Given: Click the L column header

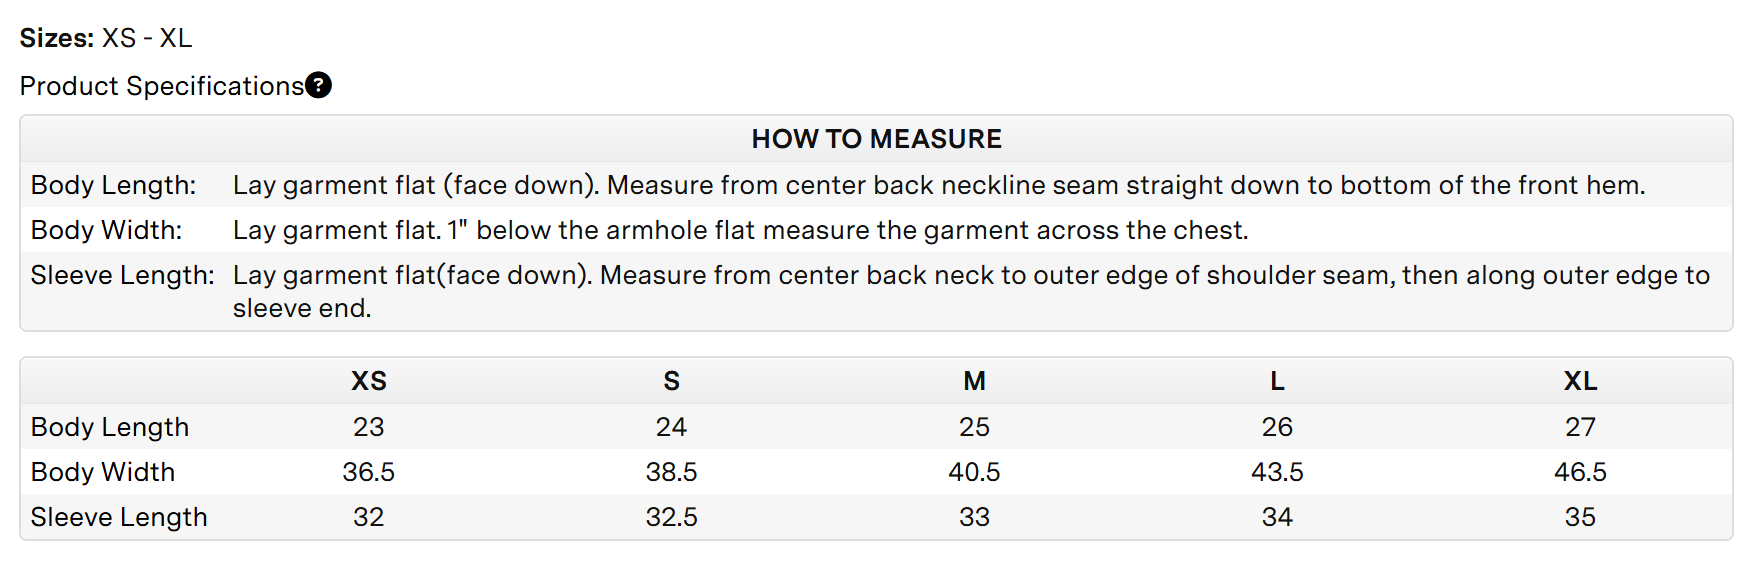Looking at the screenshot, I should pos(1277,381).
